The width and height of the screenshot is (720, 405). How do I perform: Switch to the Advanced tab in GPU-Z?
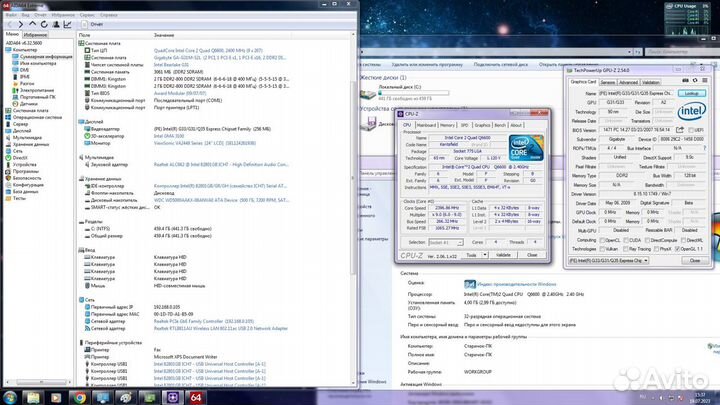[x=628, y=82]
